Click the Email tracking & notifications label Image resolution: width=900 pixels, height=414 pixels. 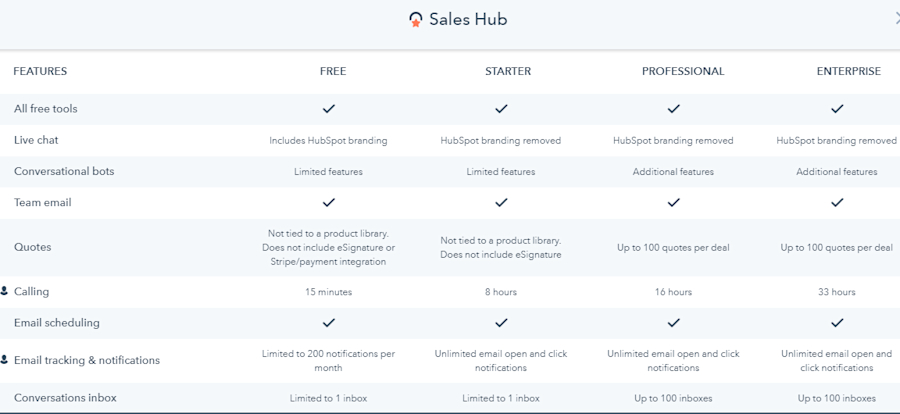click(87, 361)
